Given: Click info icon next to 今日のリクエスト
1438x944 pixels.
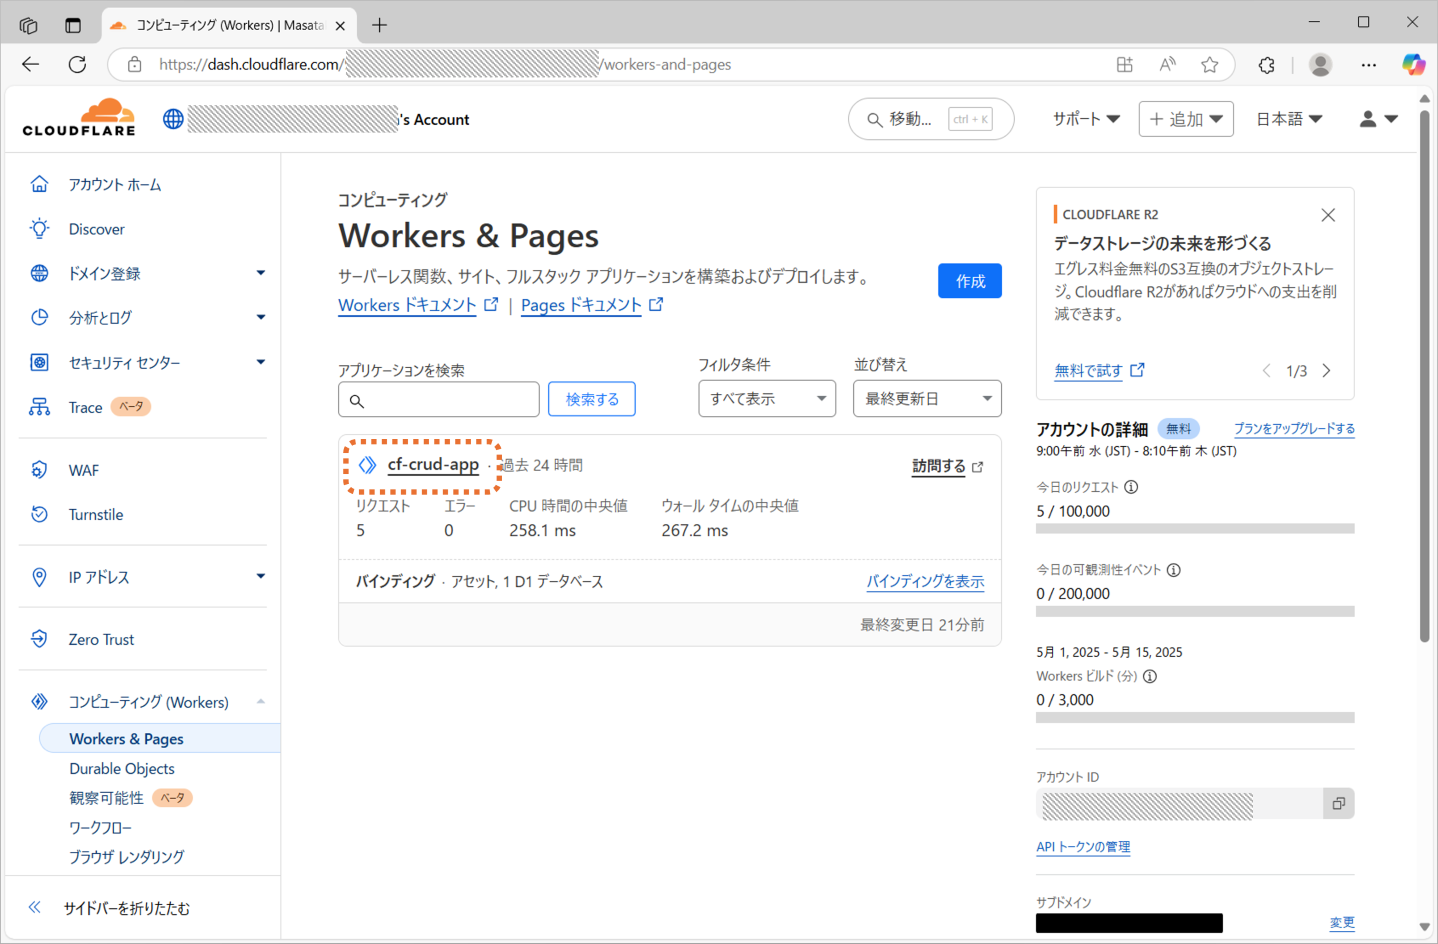Looking at the screenshot, I should (1131, 487).
